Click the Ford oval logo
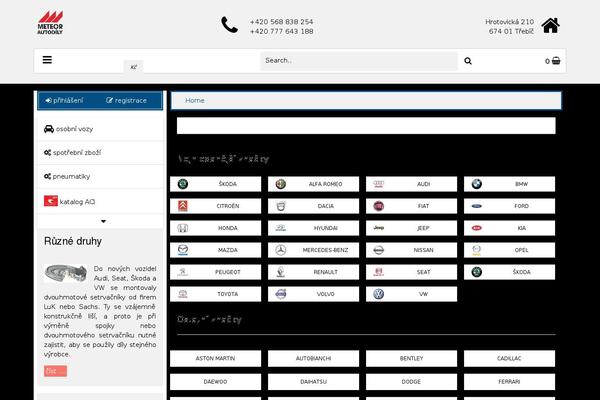 (476, 206)
